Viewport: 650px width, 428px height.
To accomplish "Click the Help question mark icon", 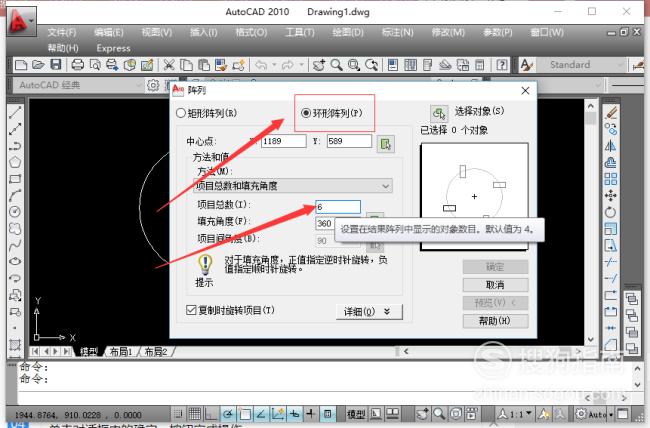I will click(x=502, y=65).
